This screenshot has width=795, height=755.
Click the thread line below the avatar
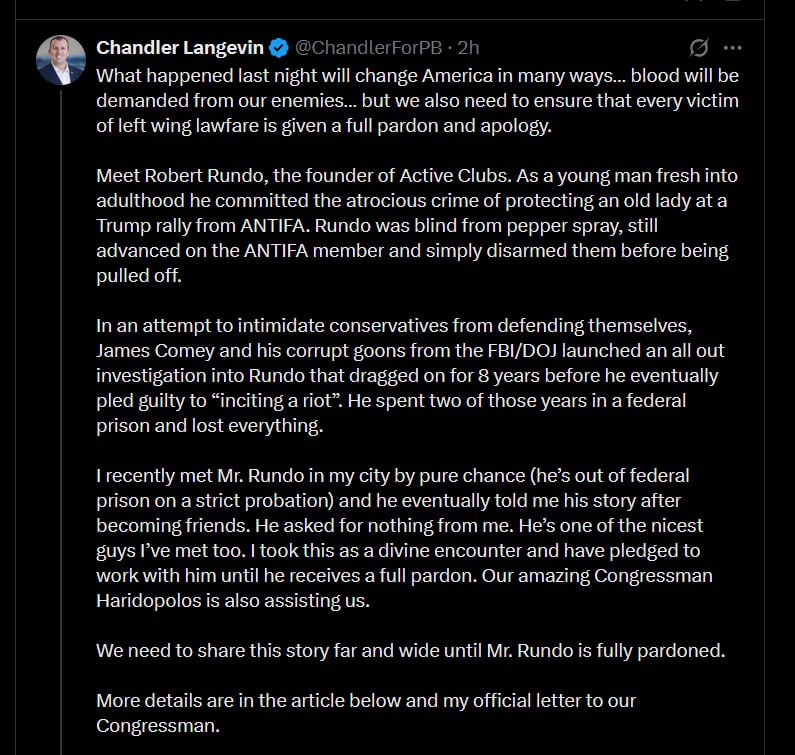61,400
